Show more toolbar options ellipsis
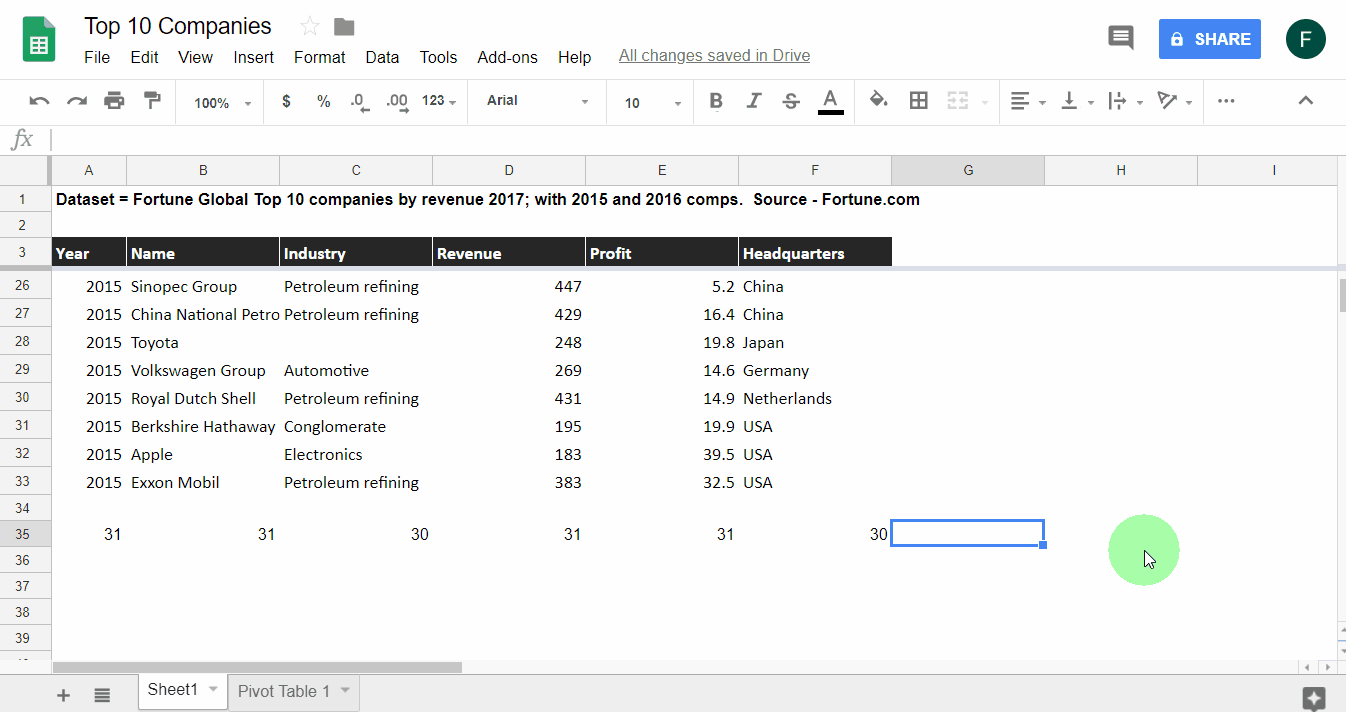This screenshot has width=1346, height=712. point(1226,101)
